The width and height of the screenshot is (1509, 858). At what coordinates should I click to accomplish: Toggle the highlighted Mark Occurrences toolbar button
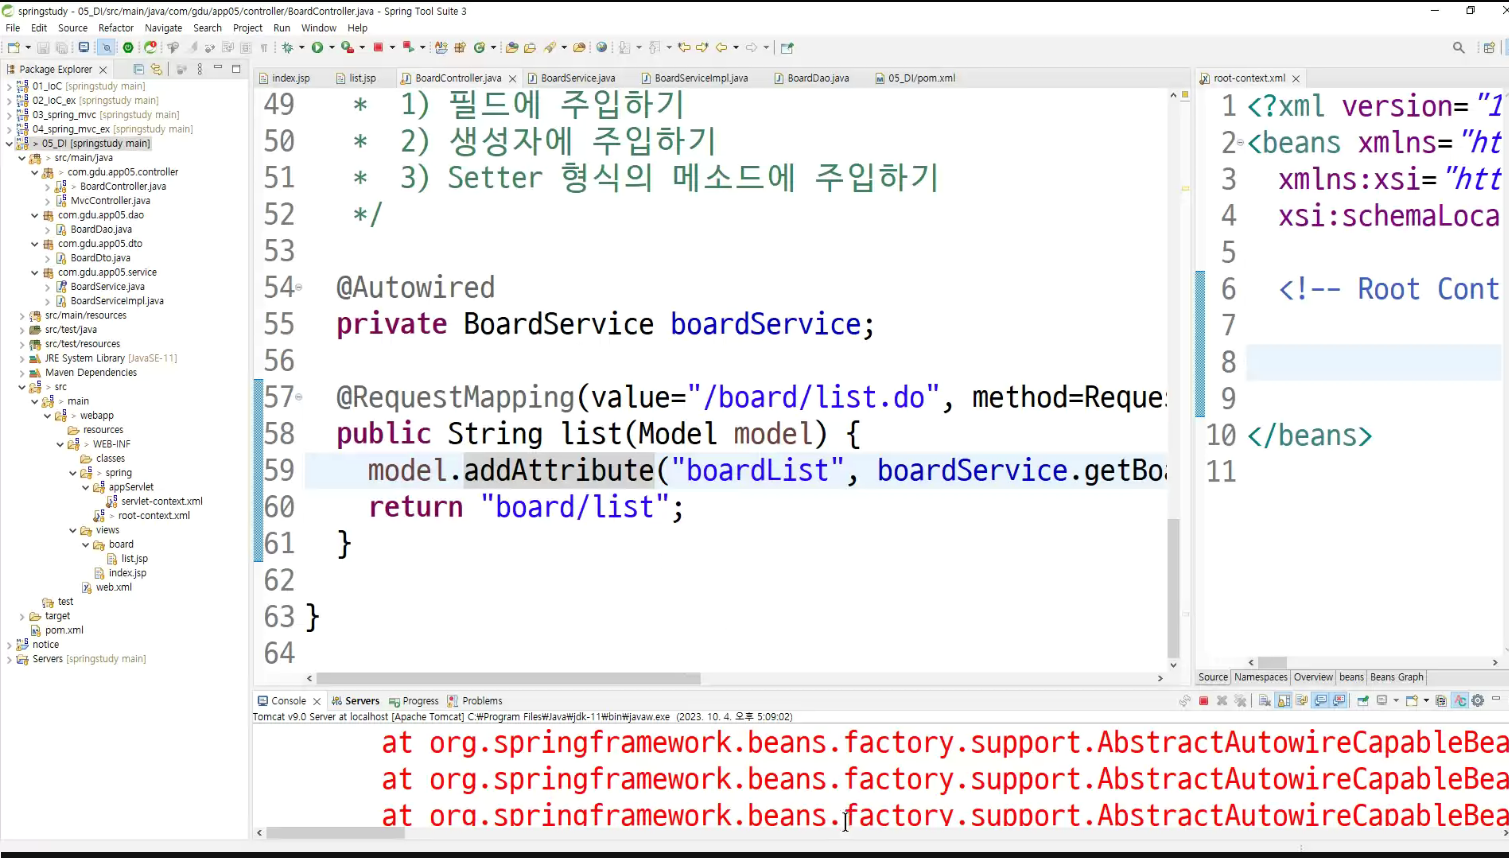106,47
